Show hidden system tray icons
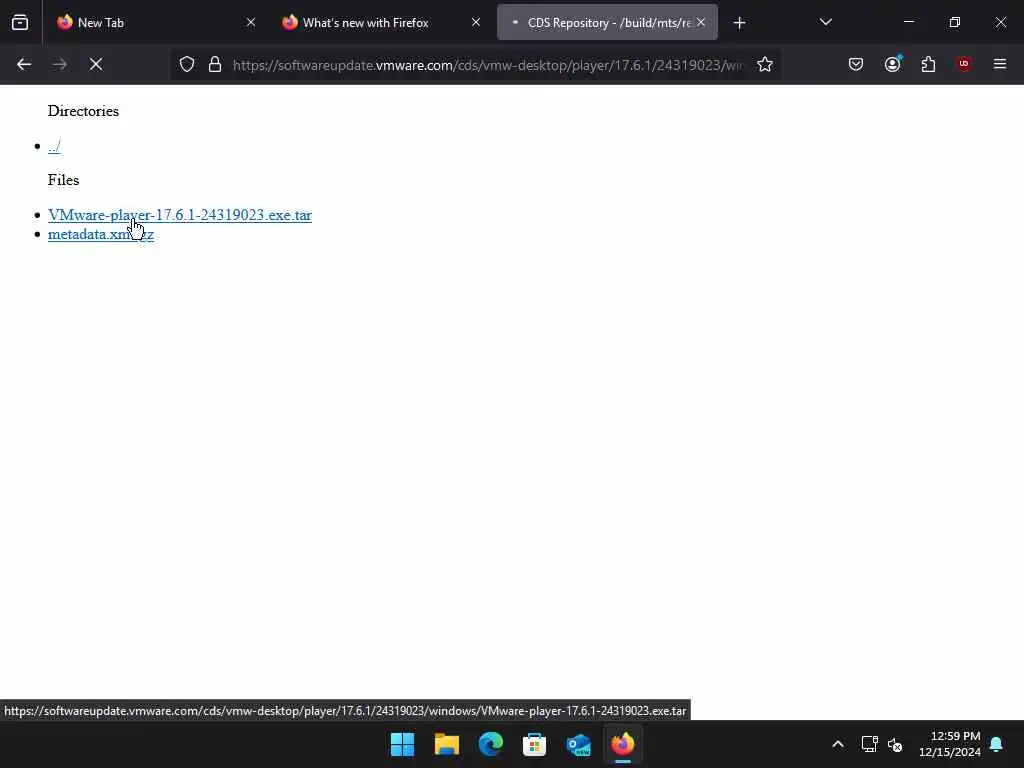Viewport: 1024px width, 768px height. (838, 744)
